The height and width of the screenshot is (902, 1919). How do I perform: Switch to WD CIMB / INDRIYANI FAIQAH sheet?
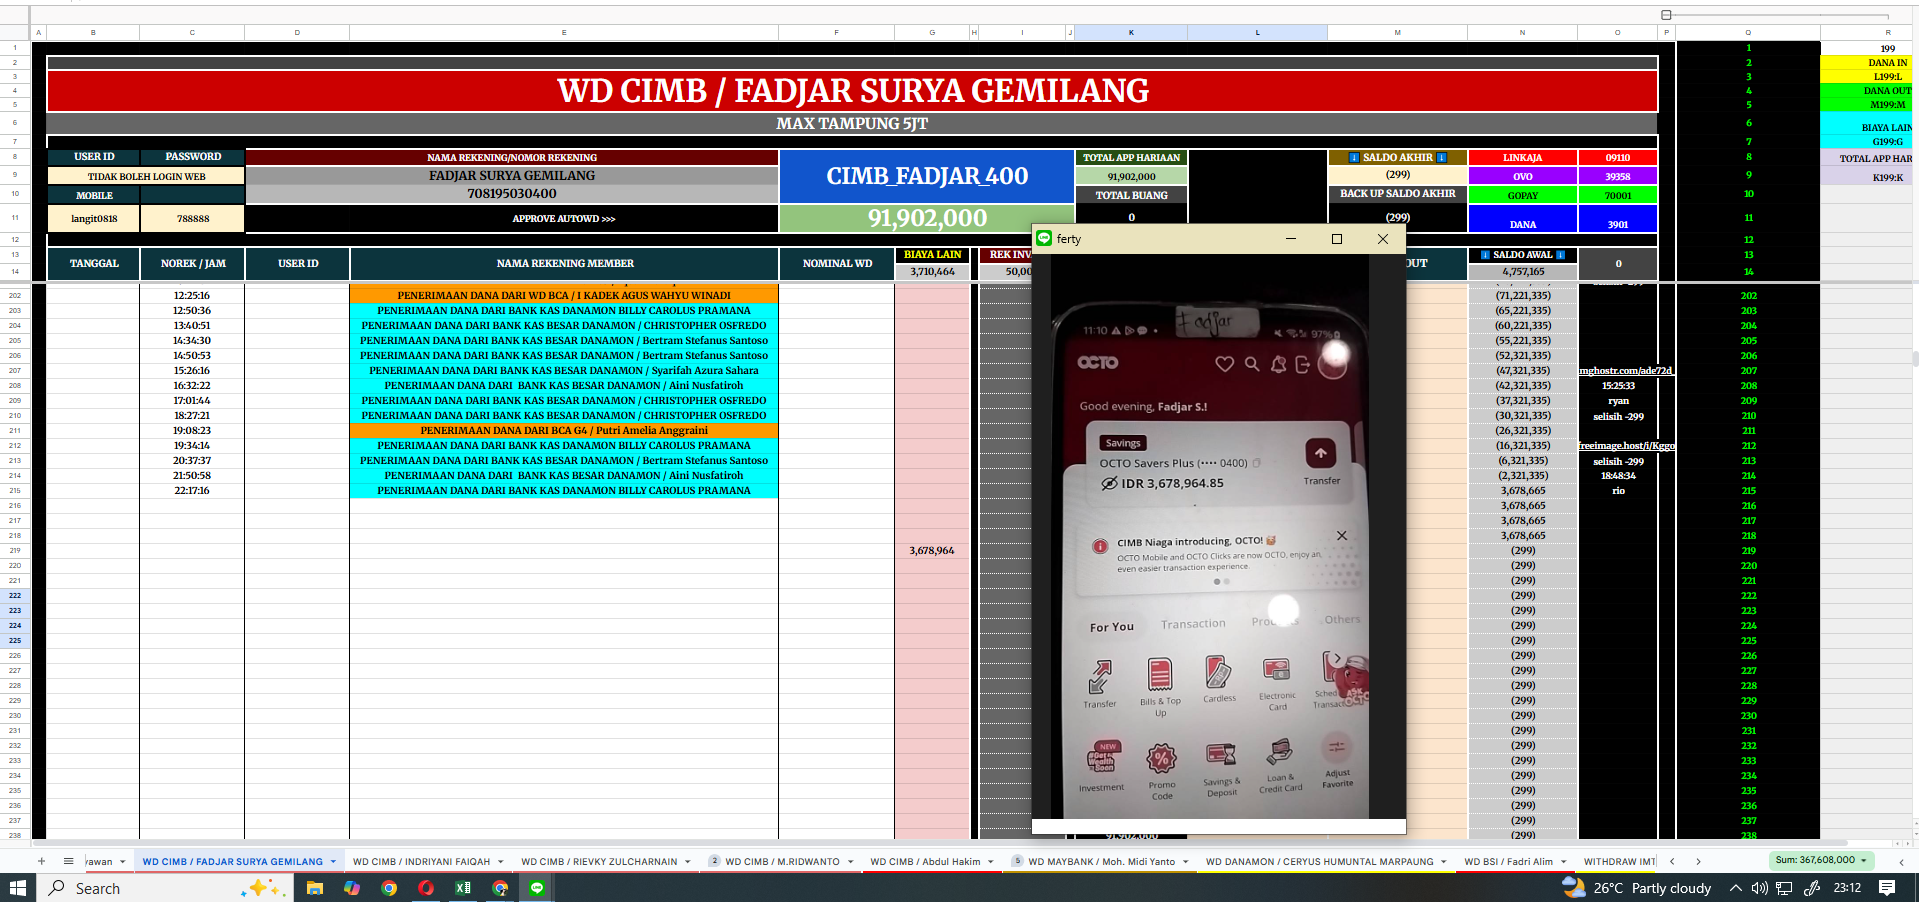[421, 861]
